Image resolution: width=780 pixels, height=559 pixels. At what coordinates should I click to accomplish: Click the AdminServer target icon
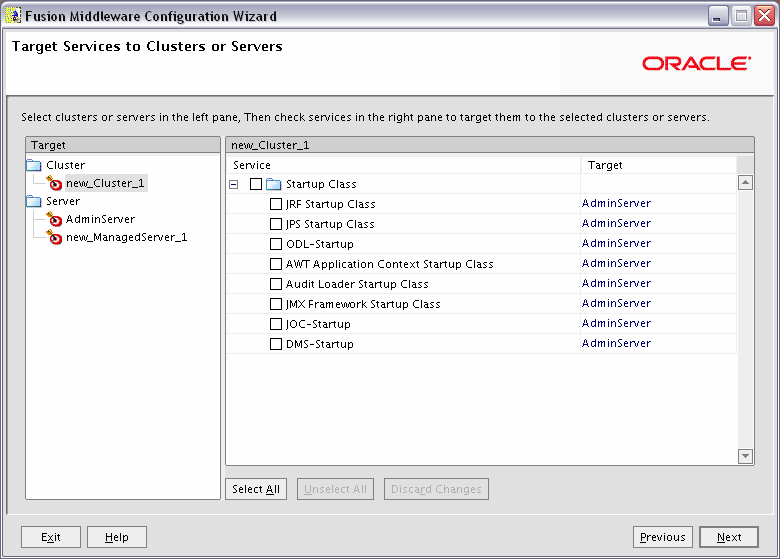pos(54,219)
